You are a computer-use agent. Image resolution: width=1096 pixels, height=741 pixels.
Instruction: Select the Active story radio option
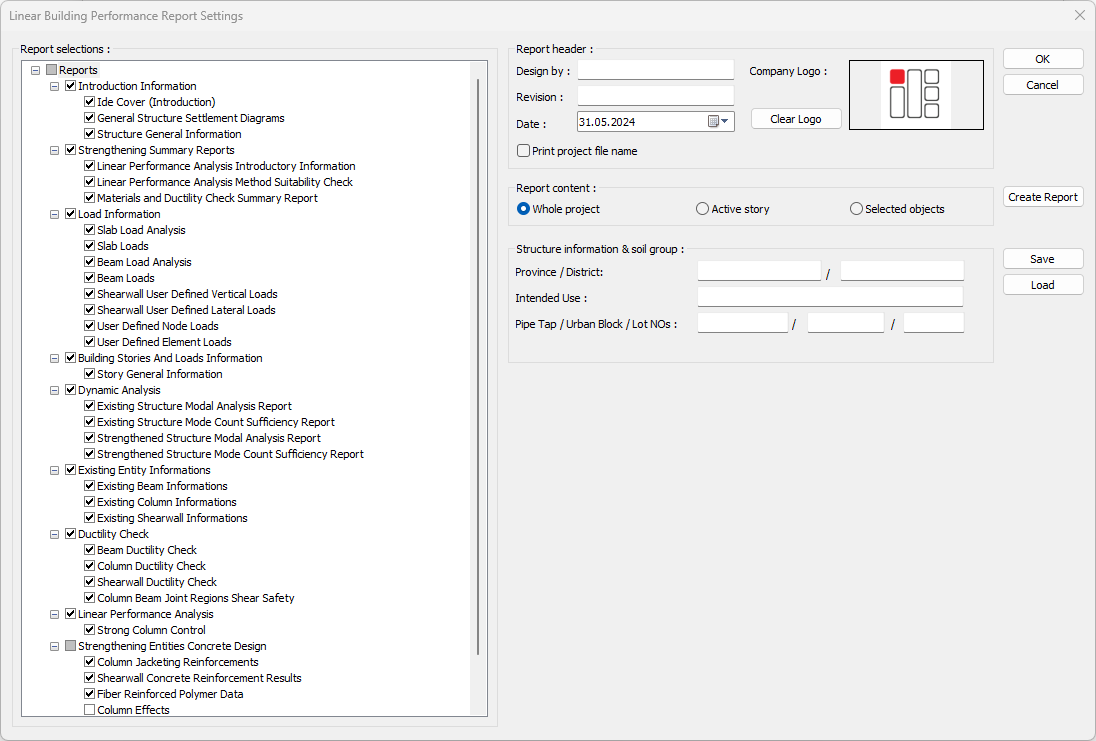[703, 209]
